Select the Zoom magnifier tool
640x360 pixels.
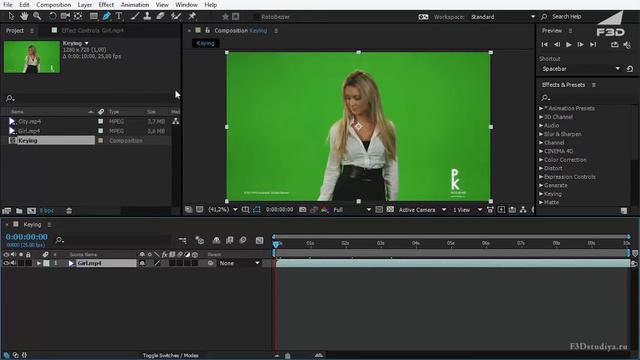[37, 16]
